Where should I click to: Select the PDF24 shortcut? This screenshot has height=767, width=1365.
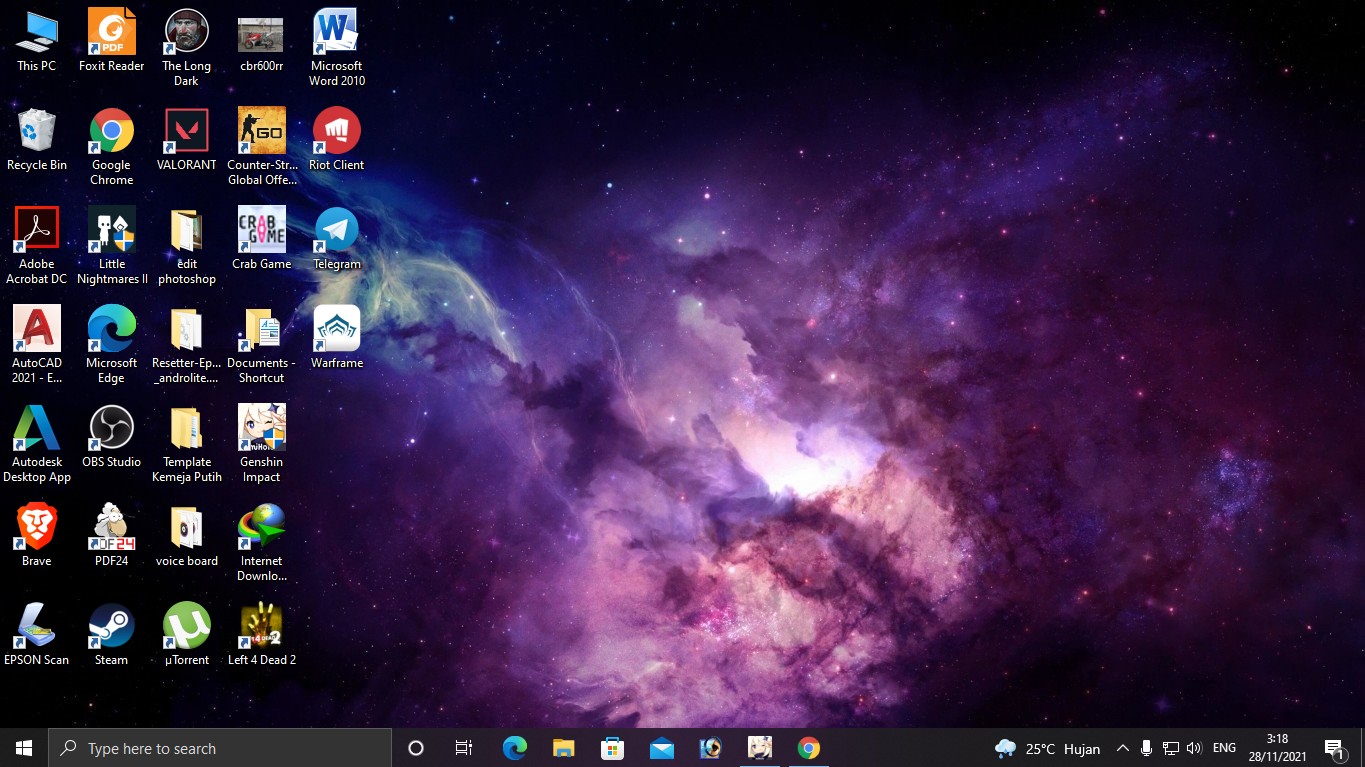coord(112,535)
